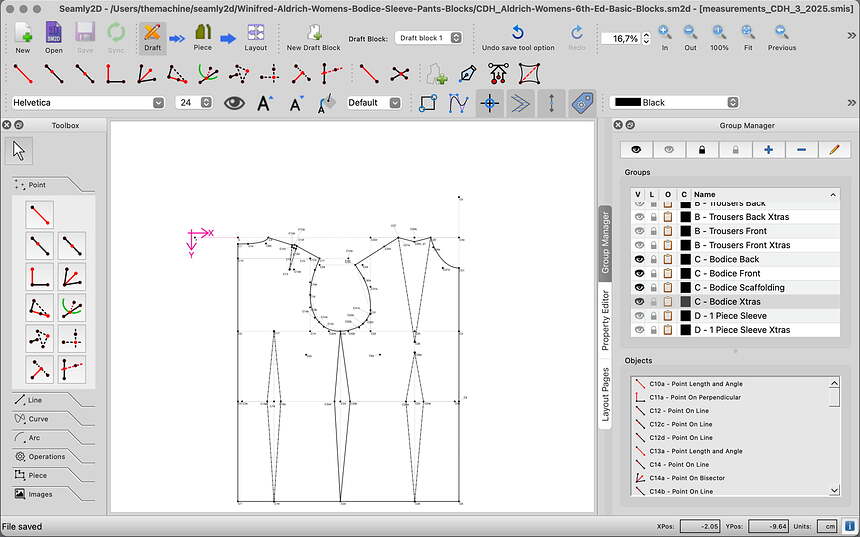Set zoom to 100%

pos(719,37)
